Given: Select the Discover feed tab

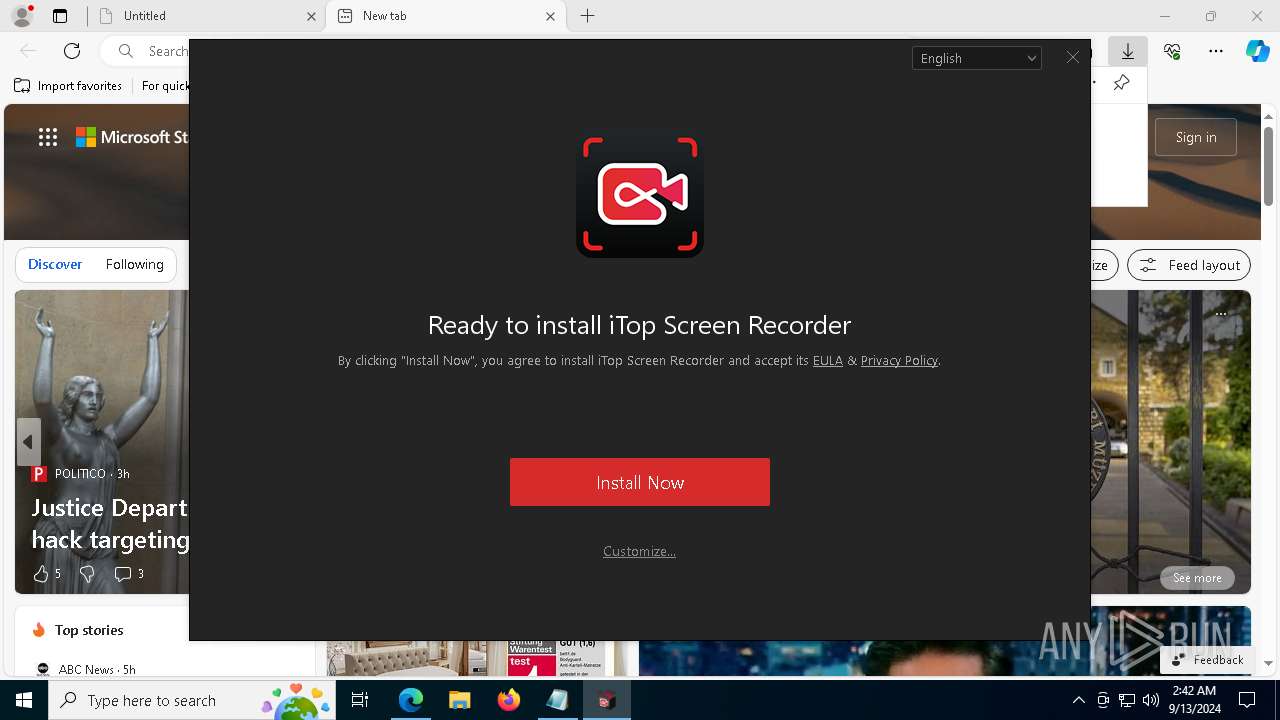Looking at the screenshot, I should (55, 265).
